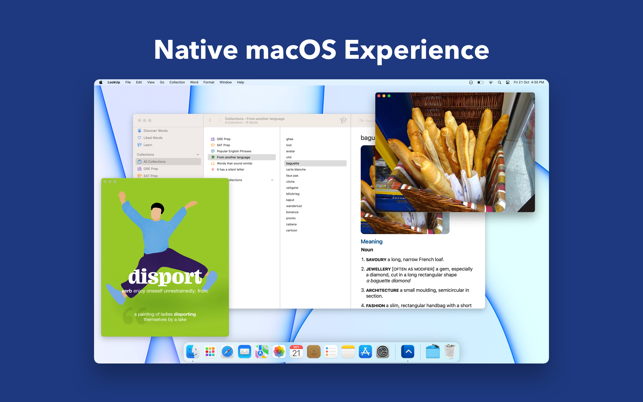Open the Words that sound similar collection
643x402 pixels.
pyautogui.click(x=242, y=163)
